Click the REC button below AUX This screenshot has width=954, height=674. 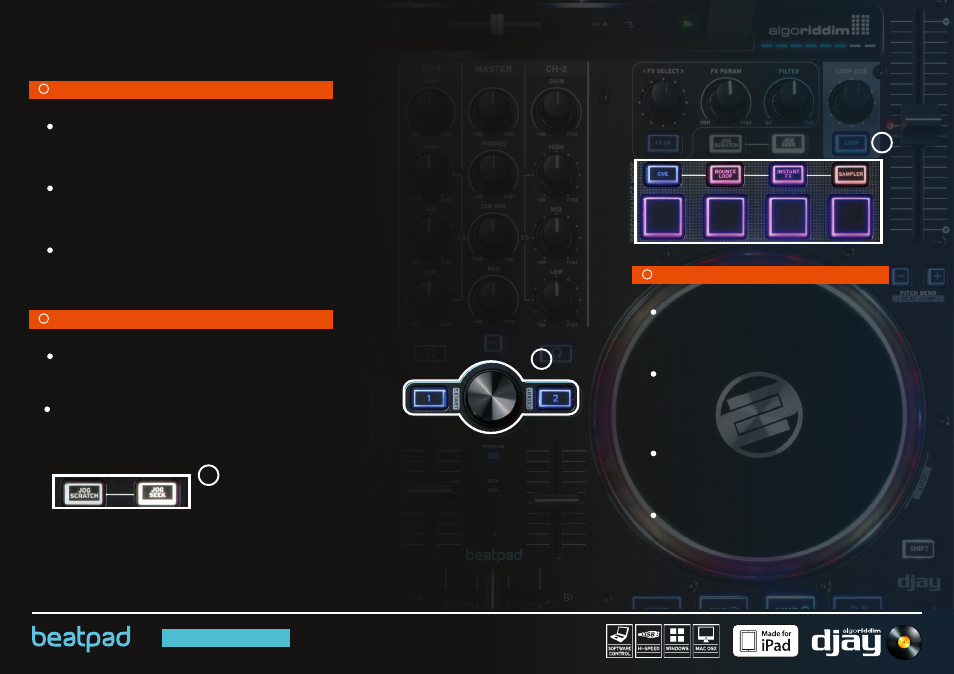pos(493,344)
